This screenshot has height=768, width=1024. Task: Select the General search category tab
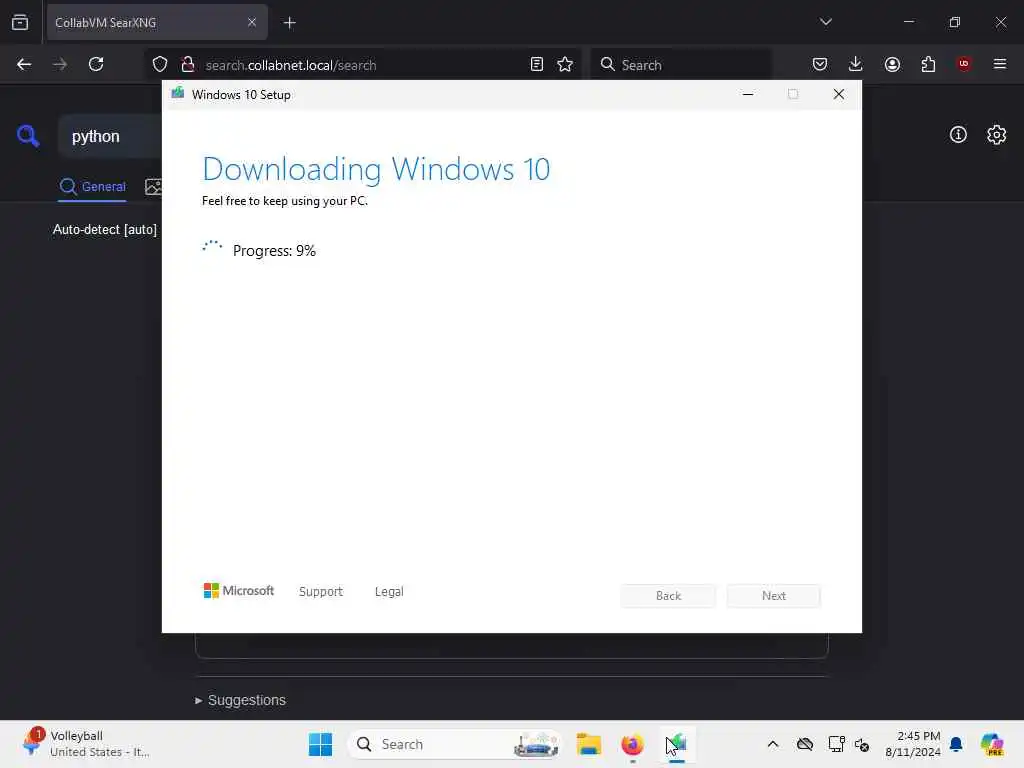(92, 187)
